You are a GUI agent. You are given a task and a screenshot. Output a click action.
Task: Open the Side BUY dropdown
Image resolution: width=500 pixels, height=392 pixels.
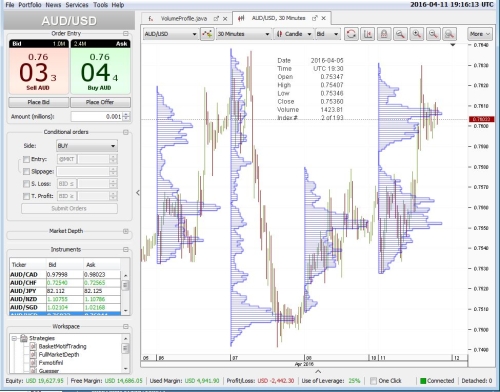tap(87, 146)
